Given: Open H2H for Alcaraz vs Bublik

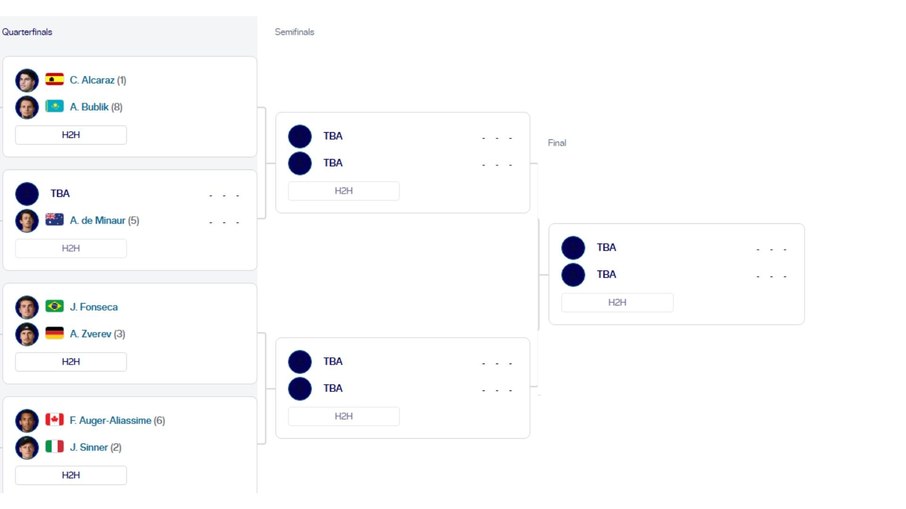Looking at the screenshot, I should click(71, 135).
